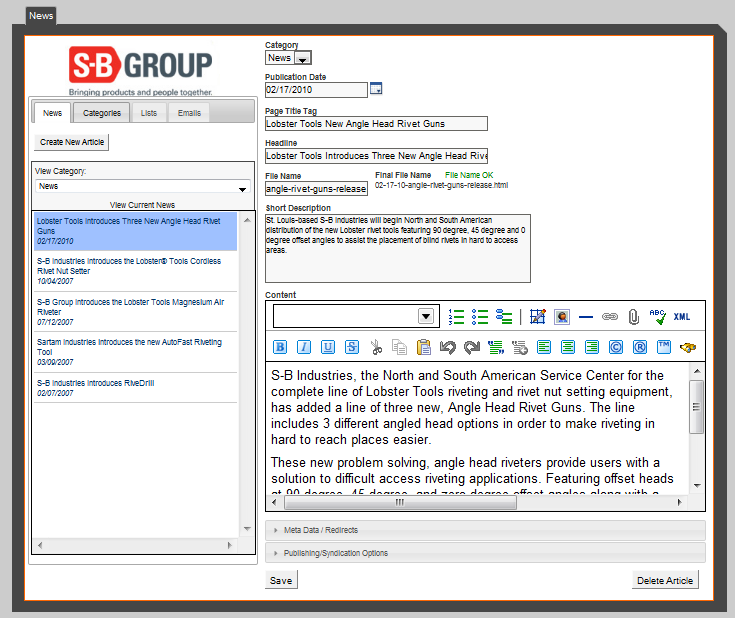Click the indented outline list icon
Image resolution: width=735 pixels, height=618 pixels.
point(504,317)
